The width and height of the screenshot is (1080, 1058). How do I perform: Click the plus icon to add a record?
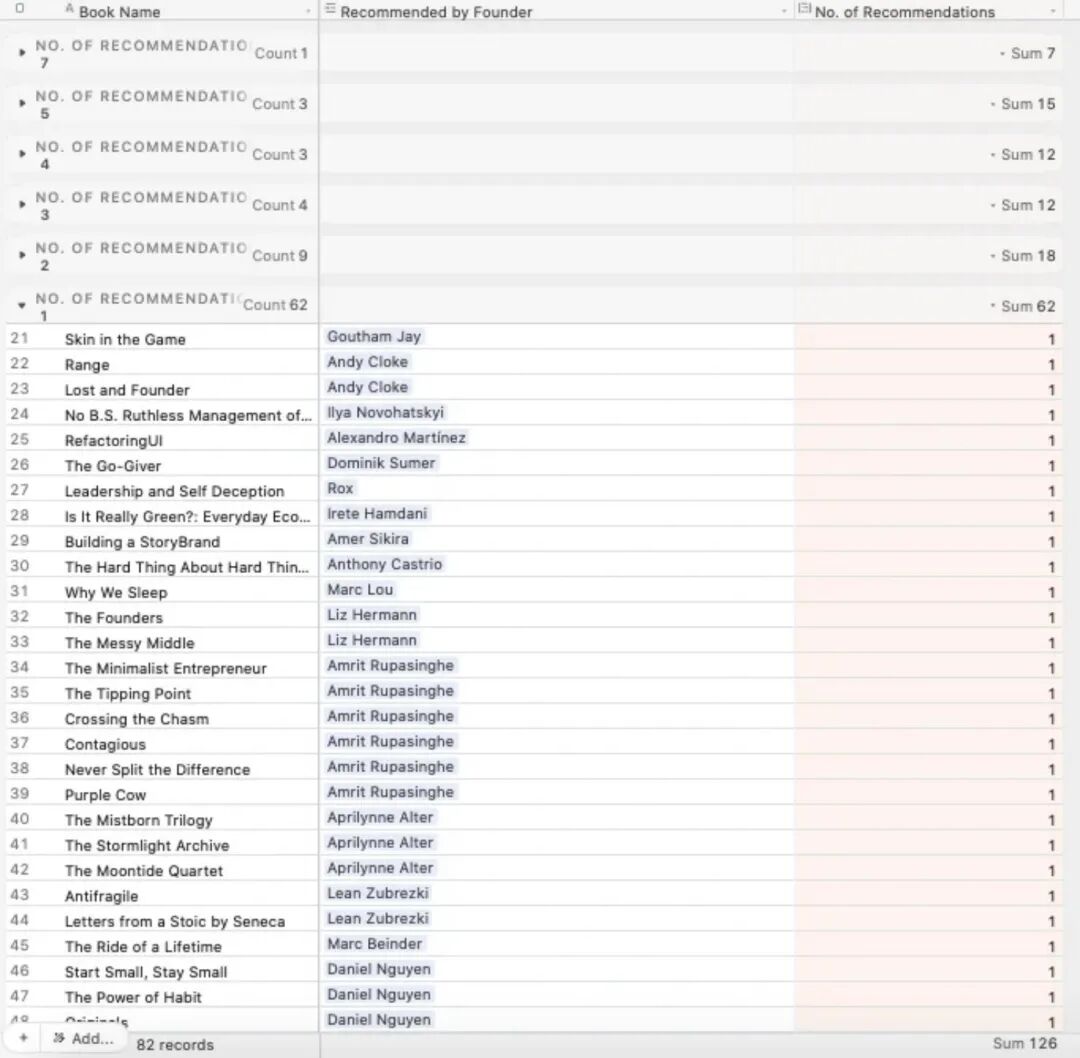(23, 1038)
